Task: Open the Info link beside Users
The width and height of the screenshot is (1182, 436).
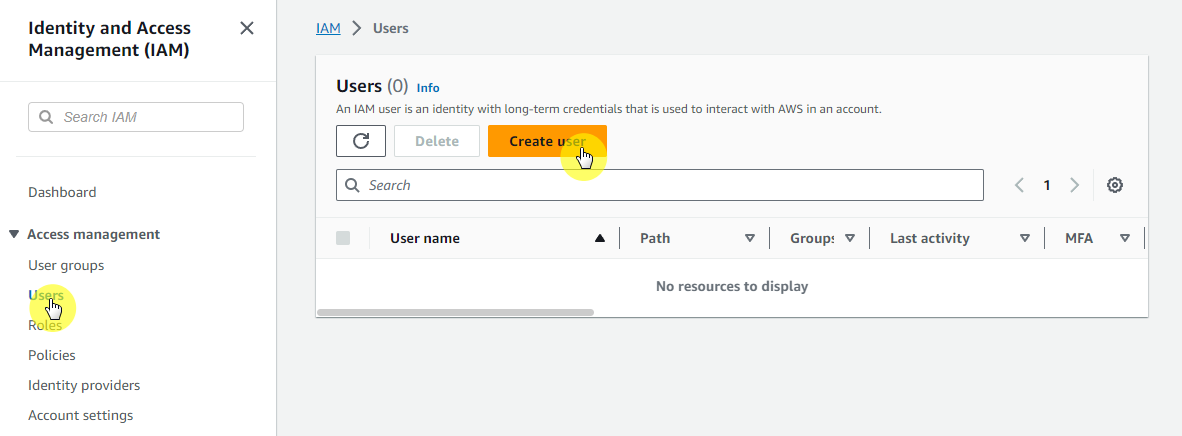Action: [428, 88]
